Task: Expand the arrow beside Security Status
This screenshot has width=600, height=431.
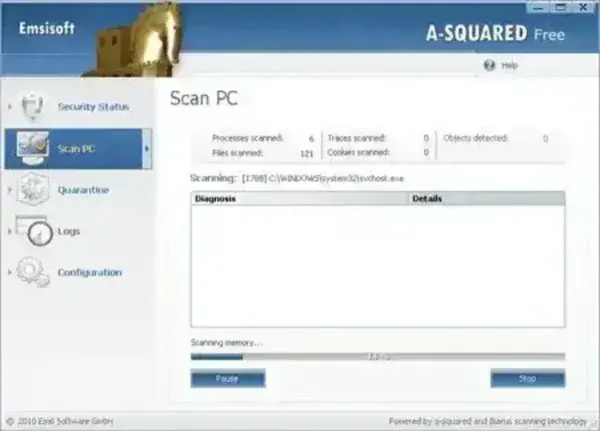Action: point(10,106)
